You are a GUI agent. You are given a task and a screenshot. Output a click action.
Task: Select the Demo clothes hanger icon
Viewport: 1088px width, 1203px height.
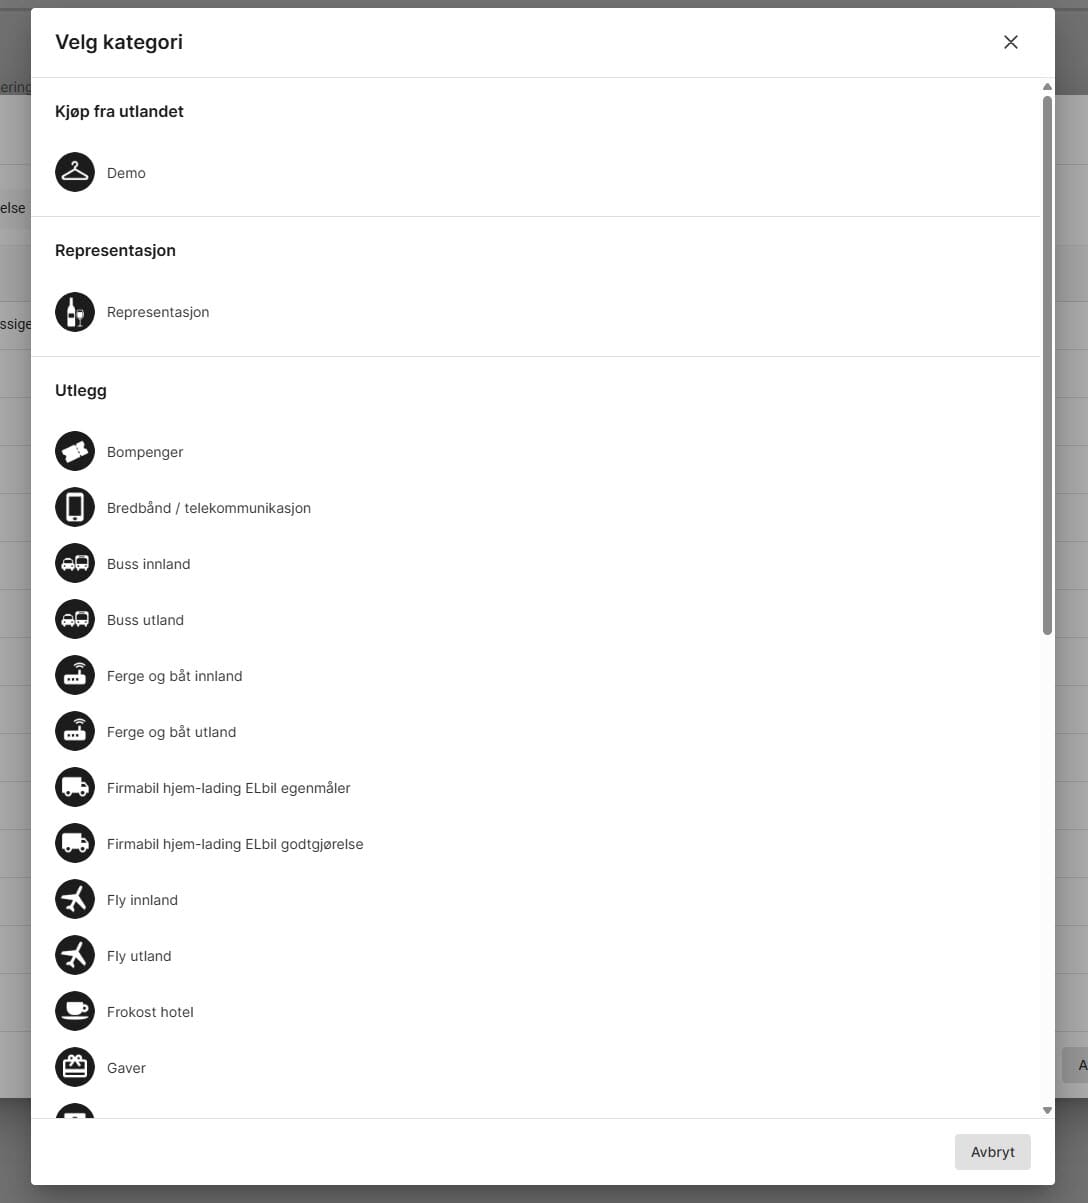pyautogui.click(x=75, y=172)
